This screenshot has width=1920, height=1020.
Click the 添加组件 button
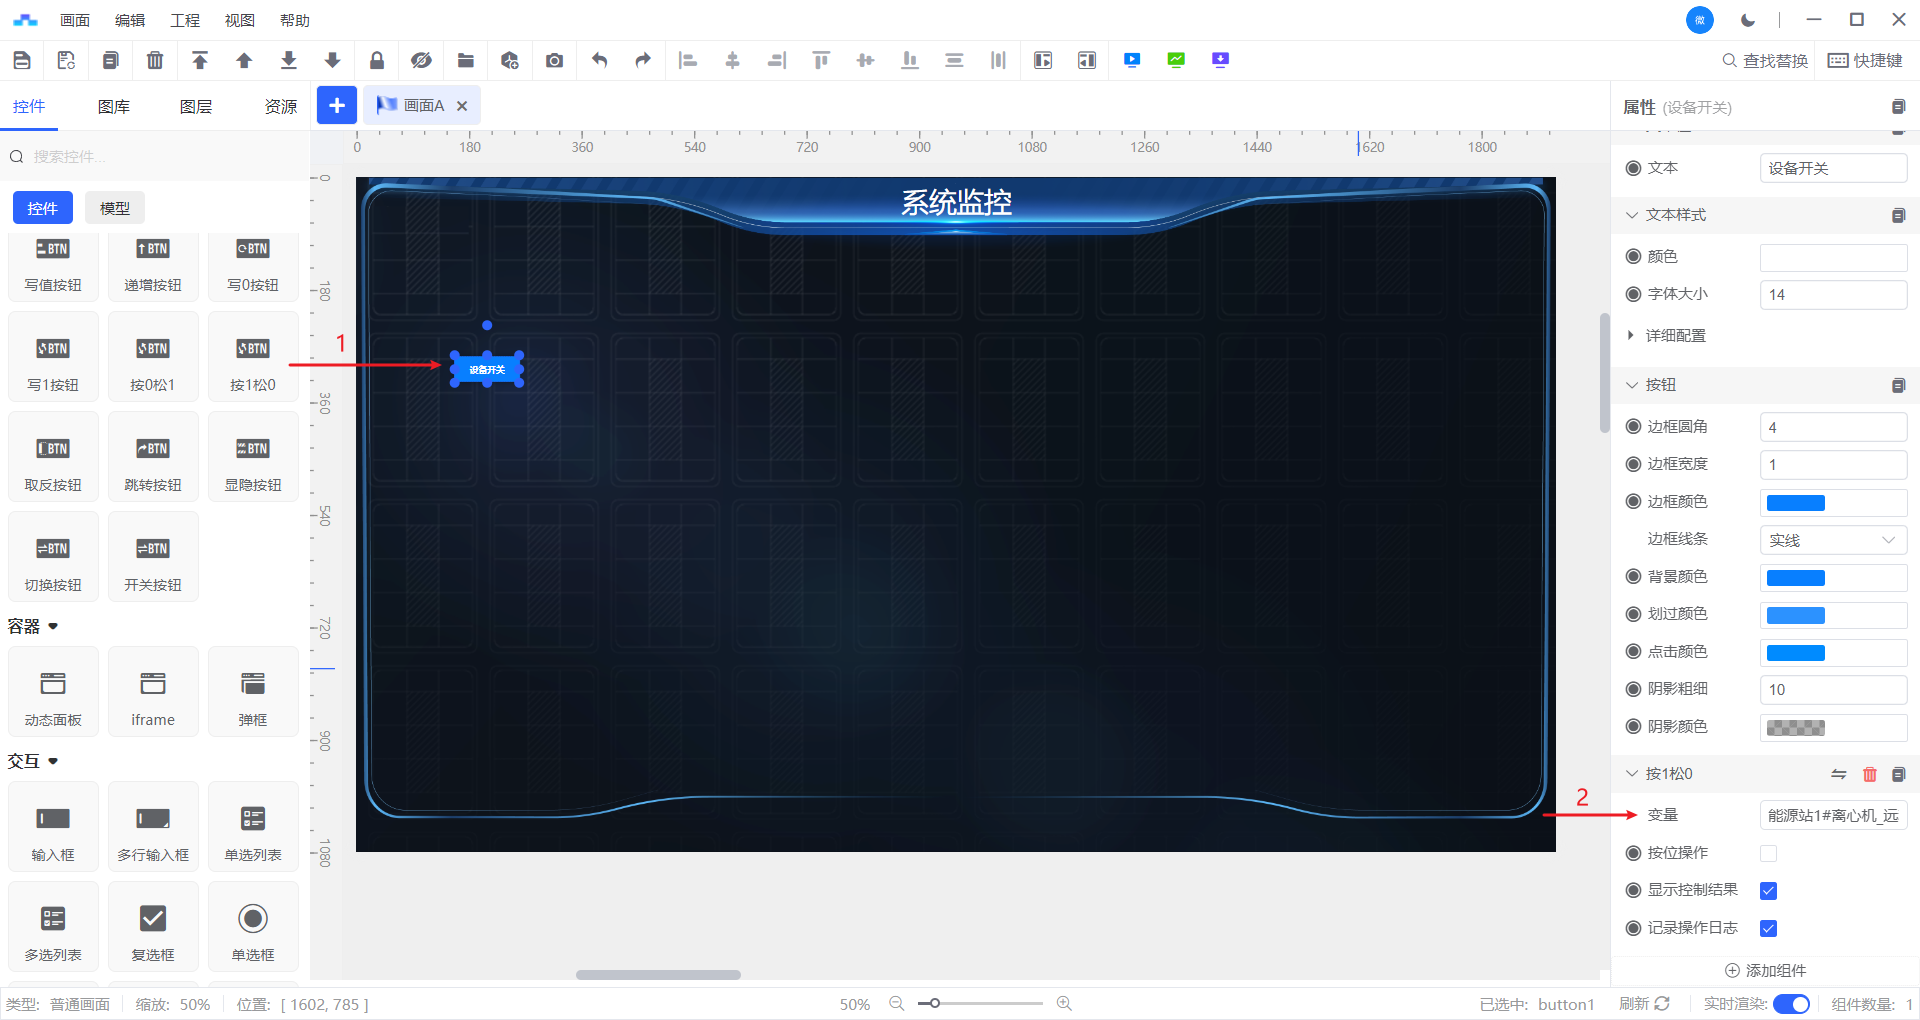[x=1765, y=970]
